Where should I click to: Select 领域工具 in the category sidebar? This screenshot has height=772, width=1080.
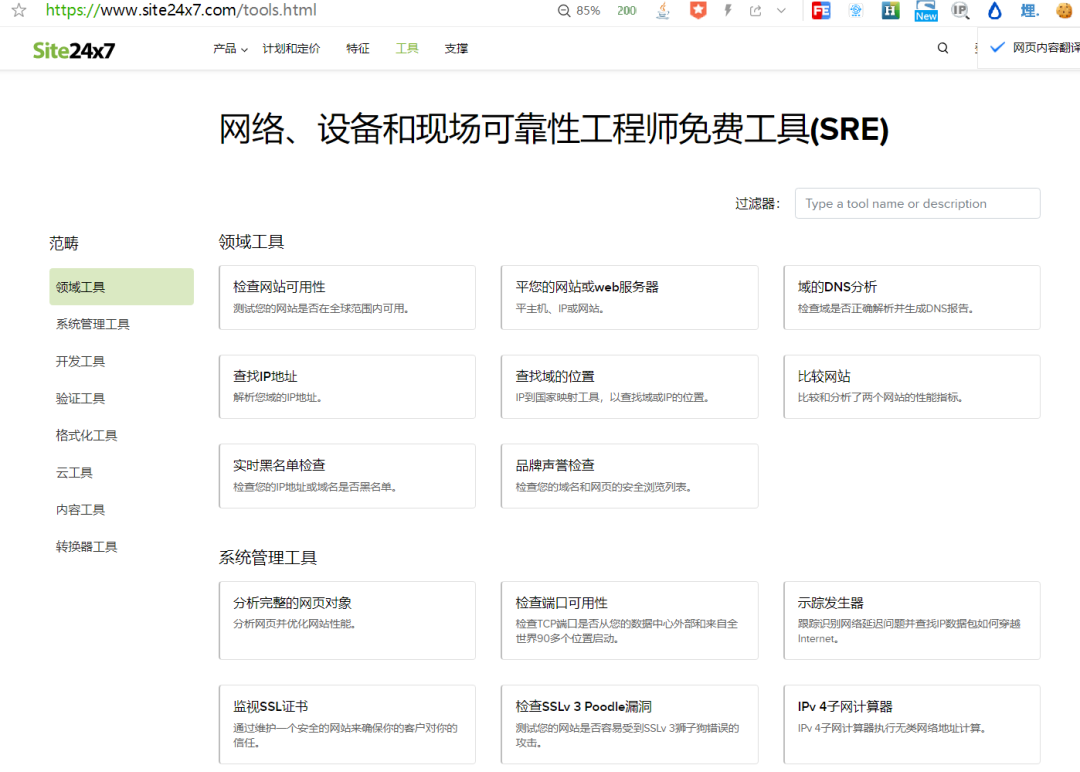[121, 286]
